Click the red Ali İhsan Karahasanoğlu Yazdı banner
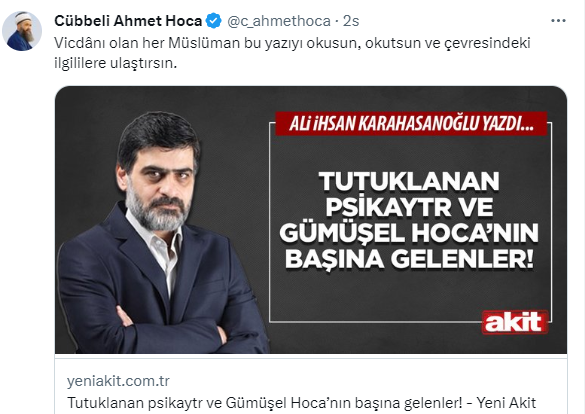Image resolution: width=585 pixels, height=414 pixels. point(411,124)
